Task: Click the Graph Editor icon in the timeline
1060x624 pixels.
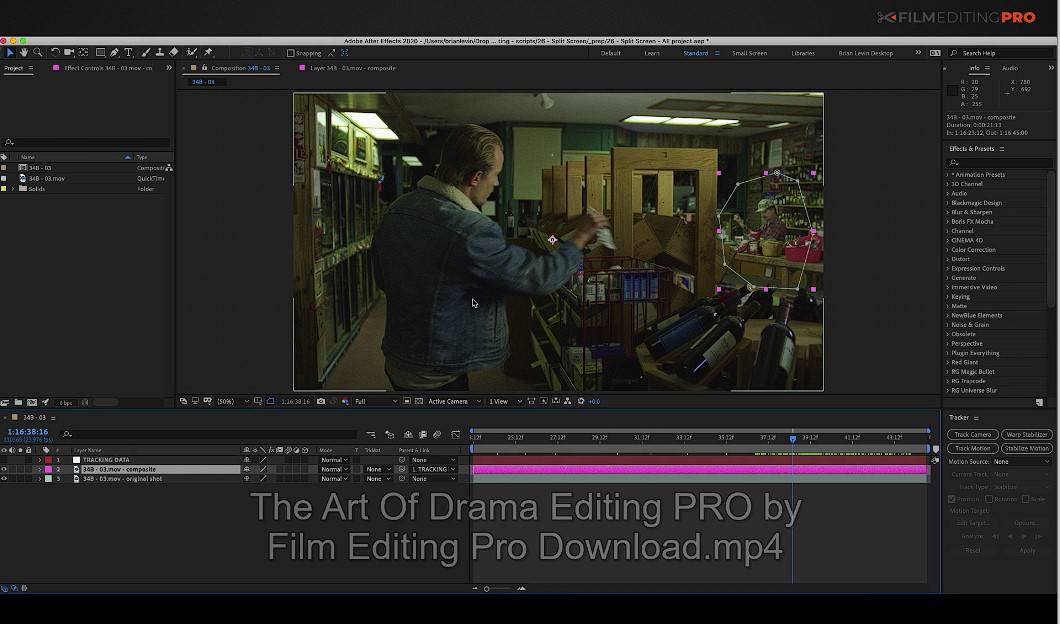Action: (455, 433)
